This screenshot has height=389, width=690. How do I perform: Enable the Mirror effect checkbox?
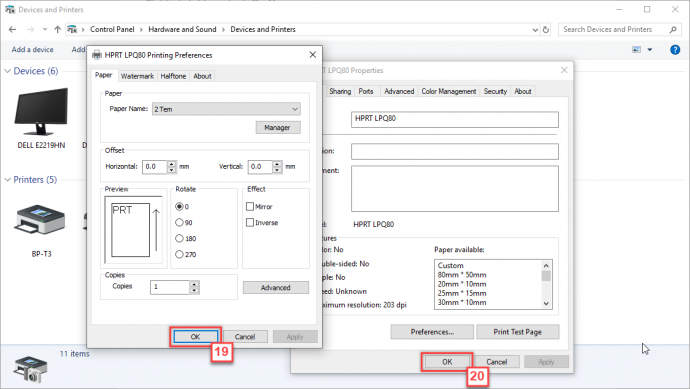point(250,206)
